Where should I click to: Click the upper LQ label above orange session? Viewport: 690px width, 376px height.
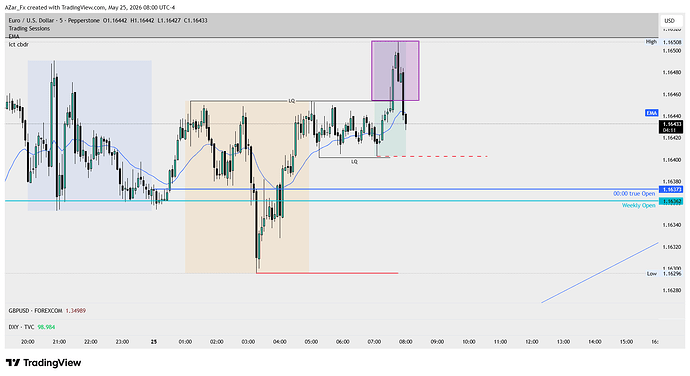point(291,101)
